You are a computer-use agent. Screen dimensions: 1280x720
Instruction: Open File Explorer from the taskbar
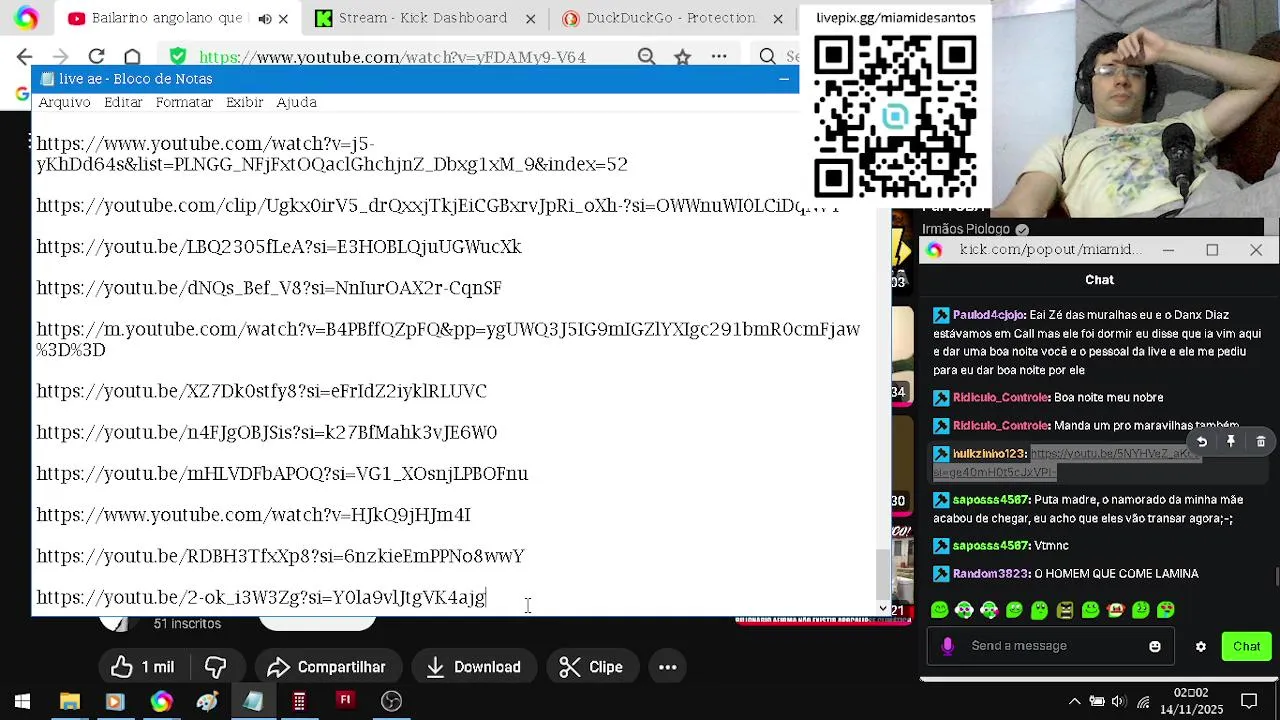pos(69,702)
